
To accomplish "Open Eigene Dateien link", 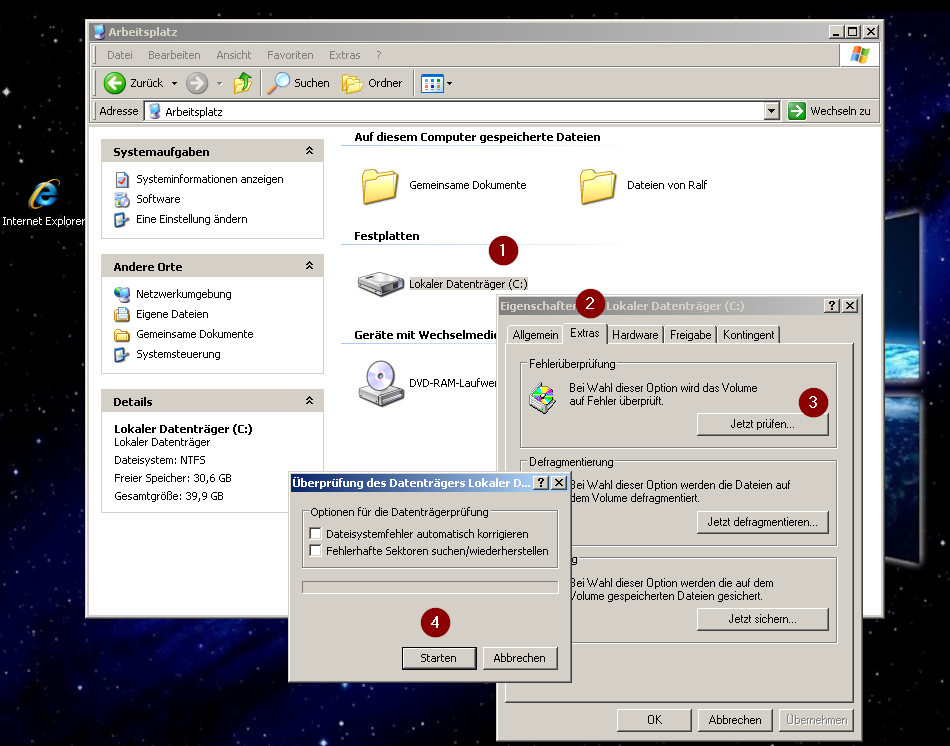I will (172, 314).
